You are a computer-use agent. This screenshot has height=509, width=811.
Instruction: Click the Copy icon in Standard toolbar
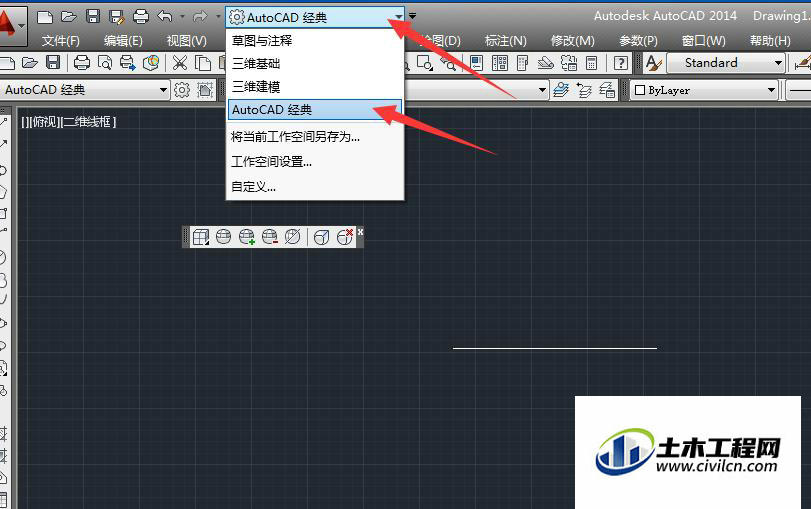(203, 63)
